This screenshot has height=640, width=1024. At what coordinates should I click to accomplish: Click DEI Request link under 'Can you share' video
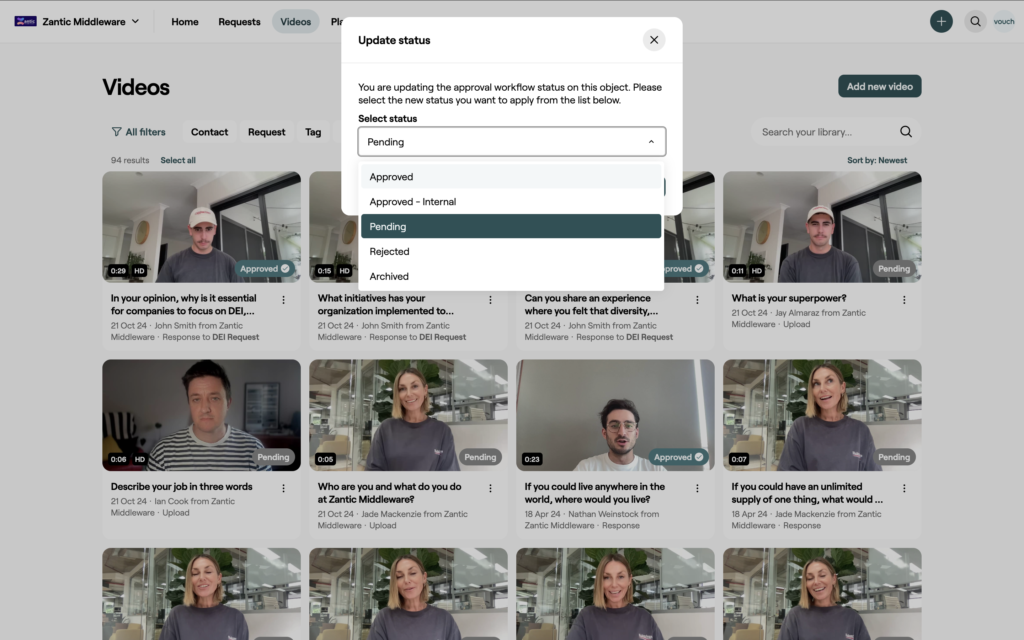click(x=649, y=337)
